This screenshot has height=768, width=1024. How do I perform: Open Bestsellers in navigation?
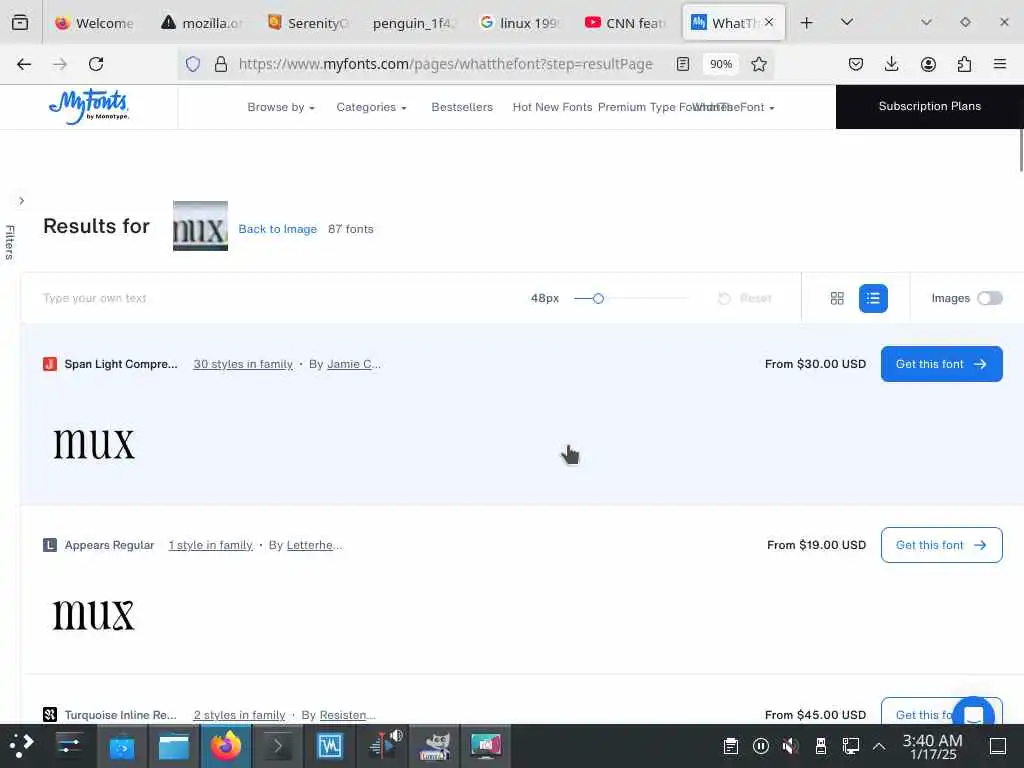pyautogui.click(x=462, y=107)
